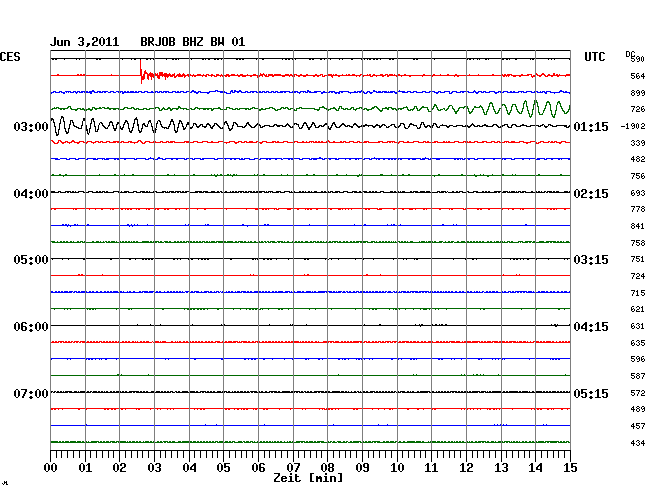The image size is (650, 494).
Task: Pick the DC value "778"
Action: coord(638,209)
